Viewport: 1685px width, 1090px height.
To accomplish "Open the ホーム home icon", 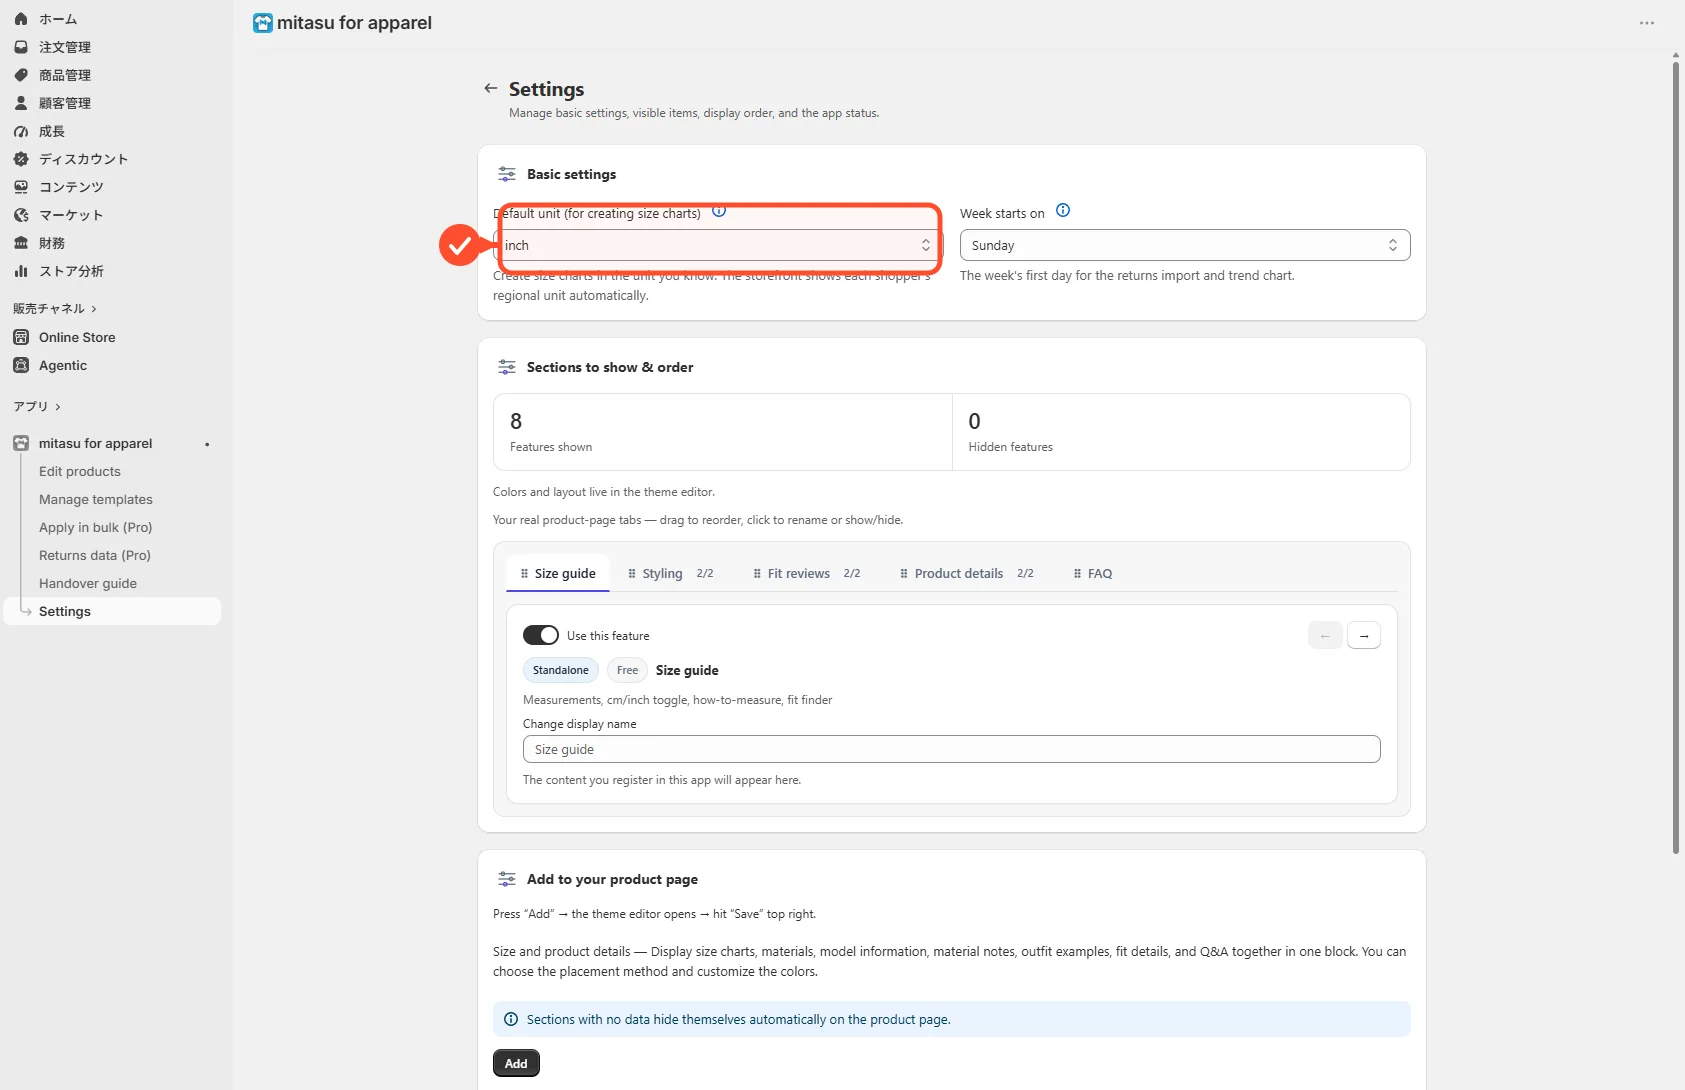I will pyautogui.click(x=21, y=19).
